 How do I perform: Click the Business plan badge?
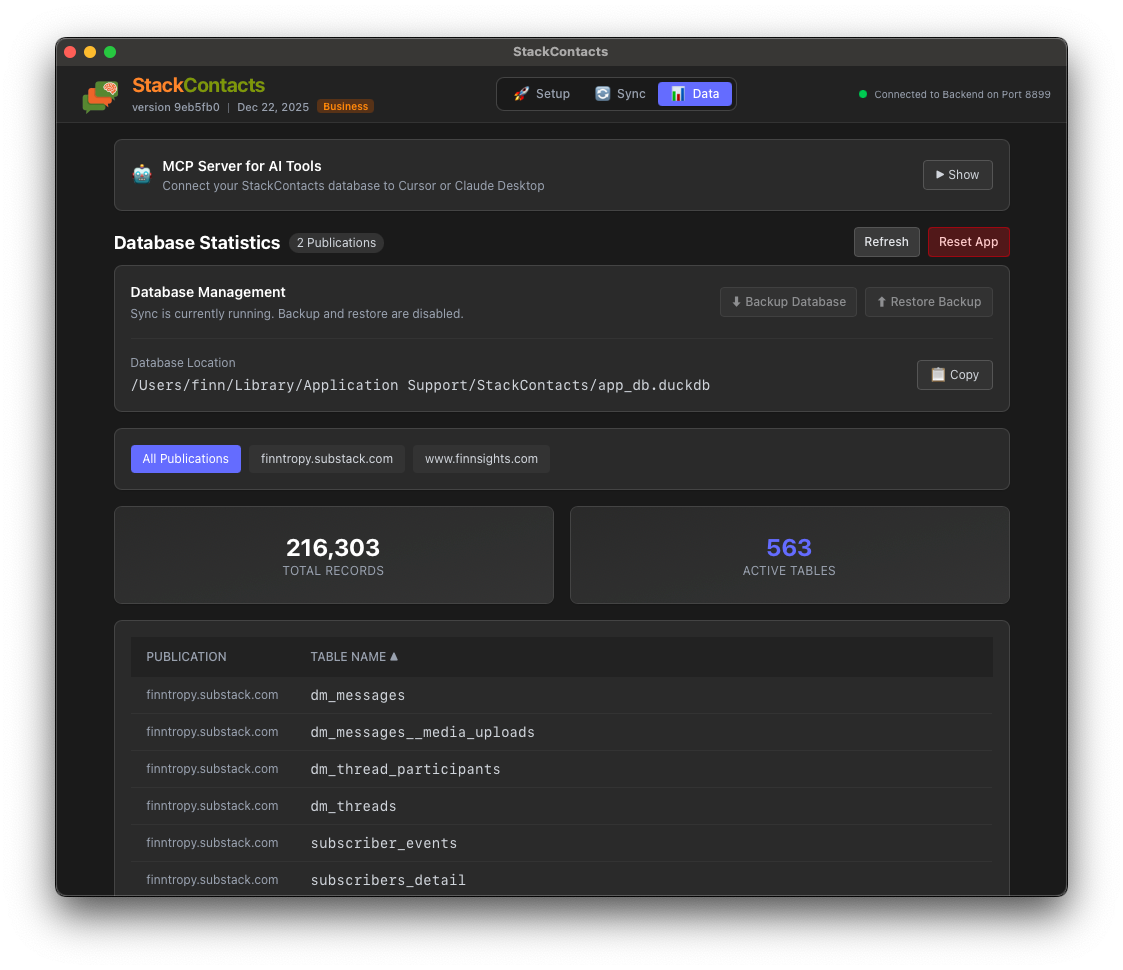tap(345, 107)
